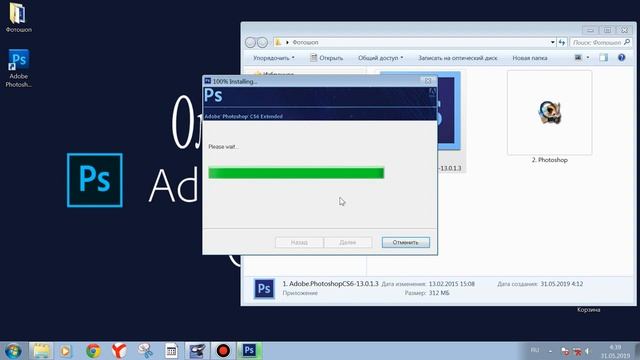Launch Windows Media Player from the taskbar

point(65,351)
